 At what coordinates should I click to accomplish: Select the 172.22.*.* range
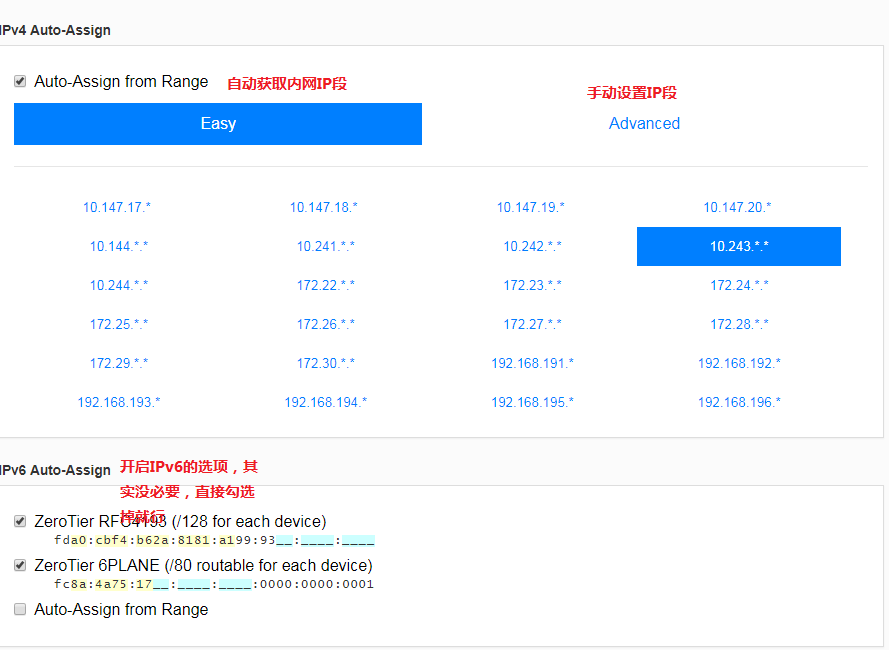(325, 285)
